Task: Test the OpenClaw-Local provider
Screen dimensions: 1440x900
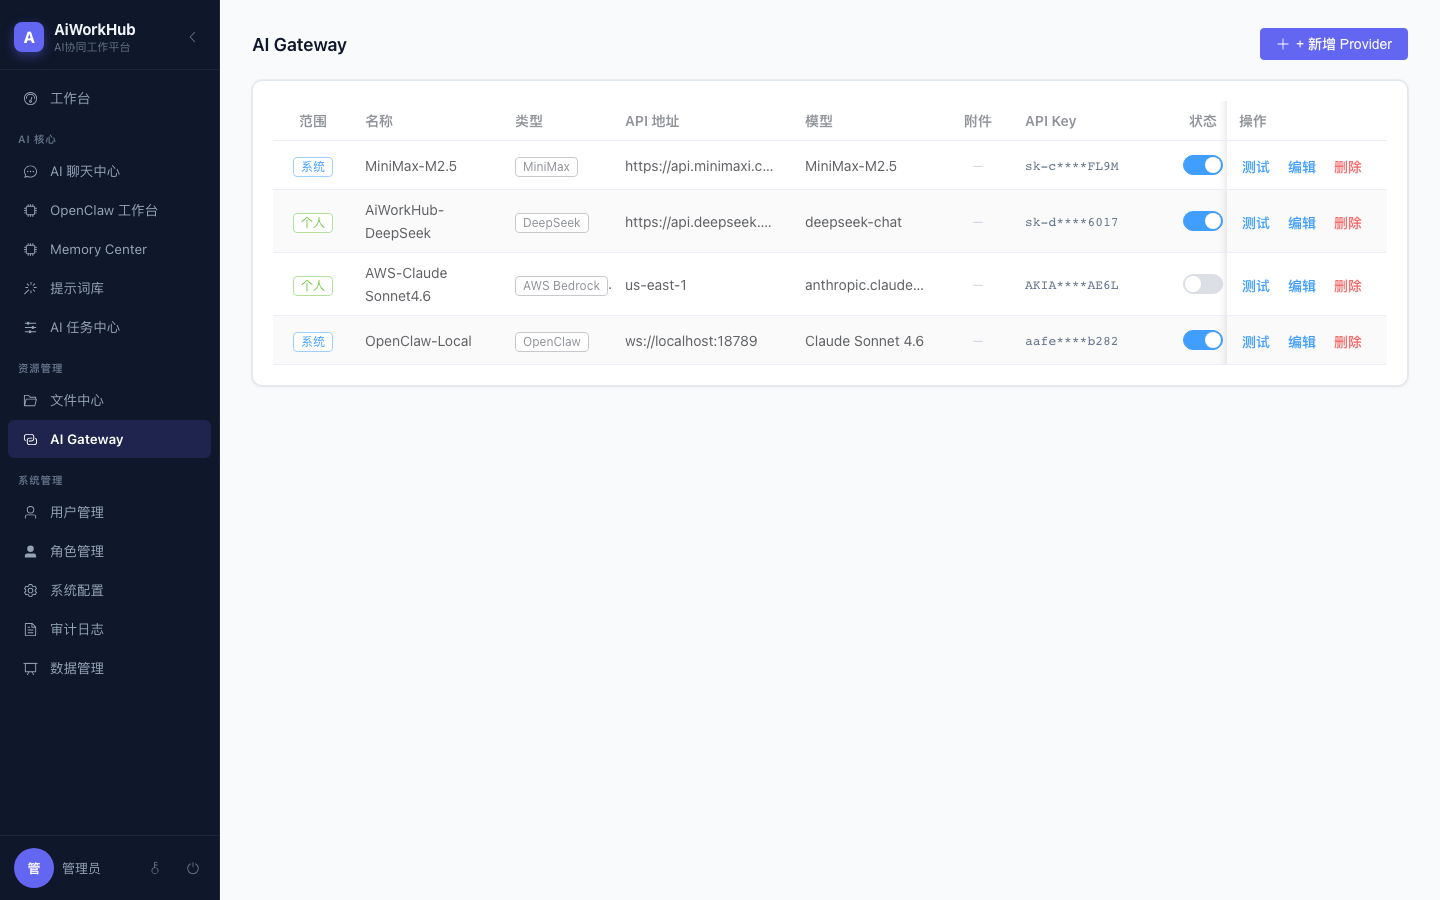Action: click(1256, 342)
